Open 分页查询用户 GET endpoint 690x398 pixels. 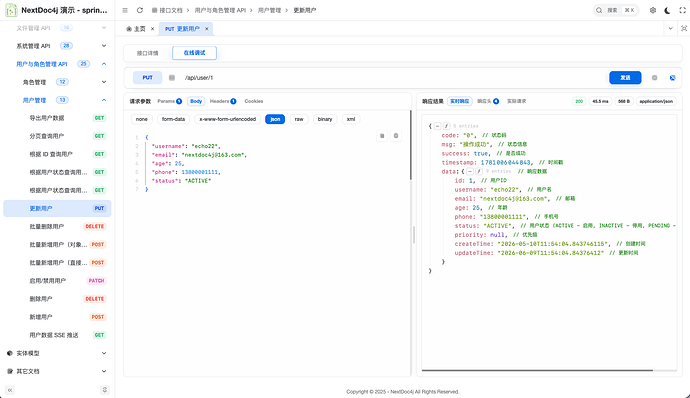click(x=57, y=136)
